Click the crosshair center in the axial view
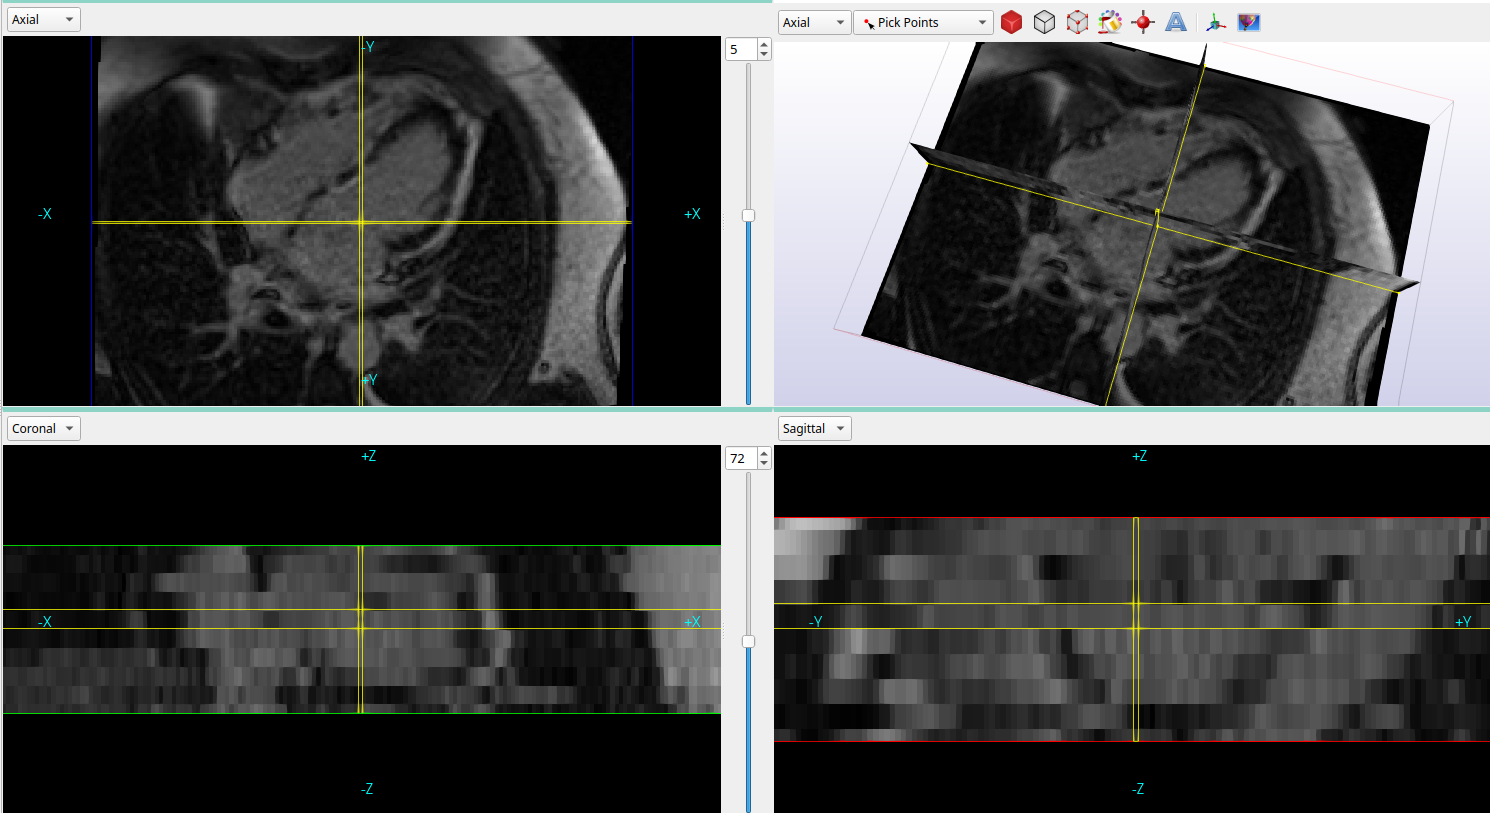 coord(361,222)
